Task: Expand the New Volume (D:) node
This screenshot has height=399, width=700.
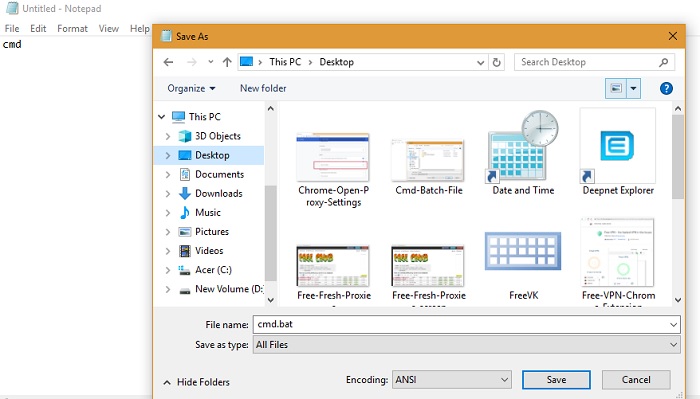Action: 168,290
